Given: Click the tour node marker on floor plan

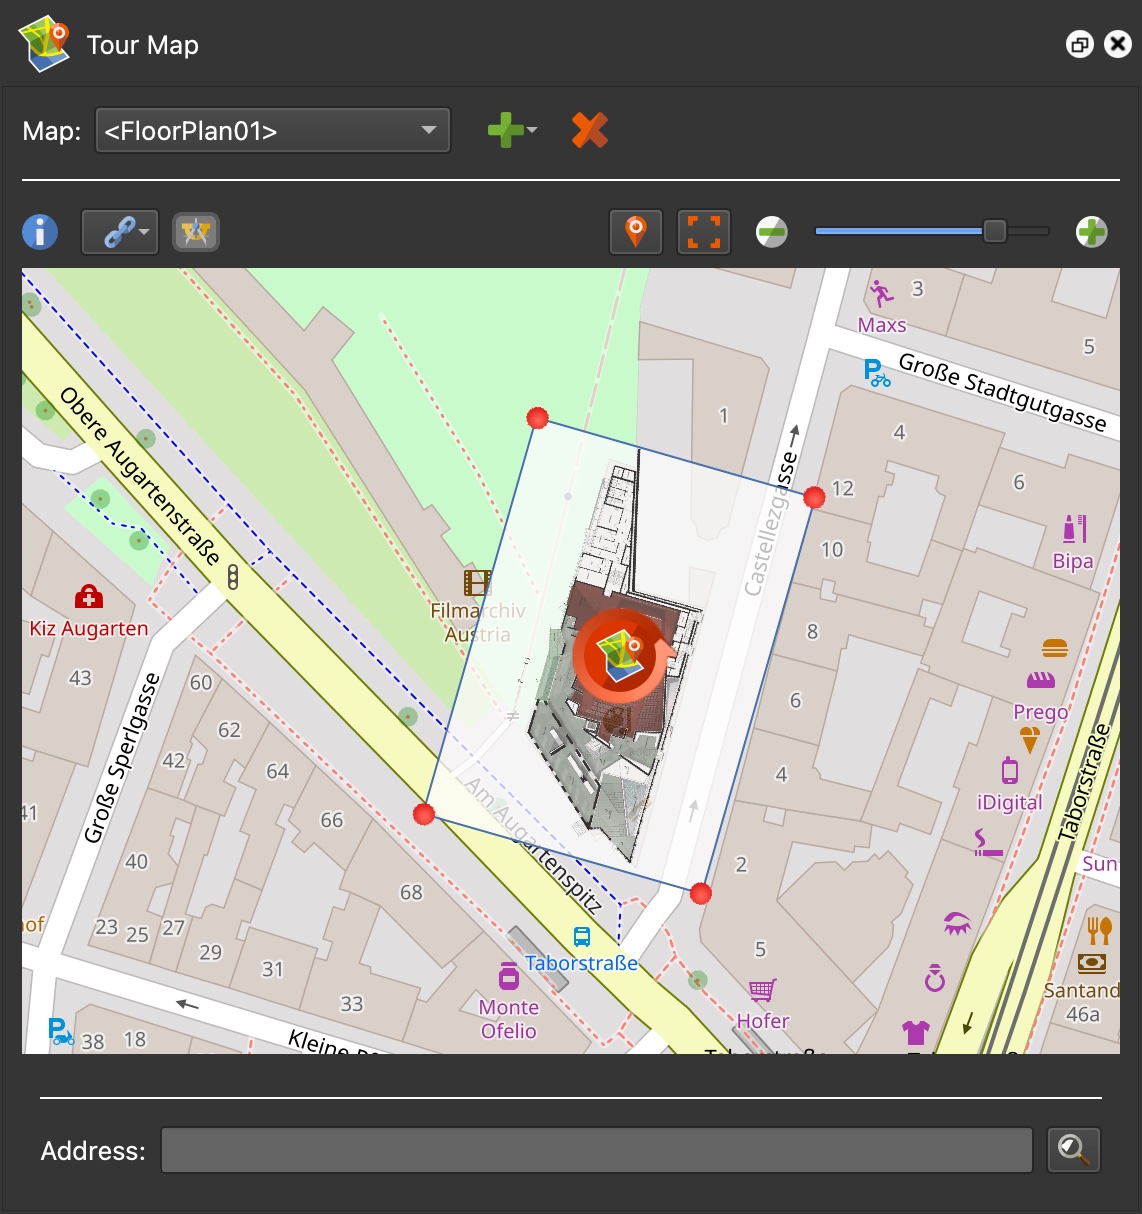Looking at the screenshot, I should [x=620, y=655].
